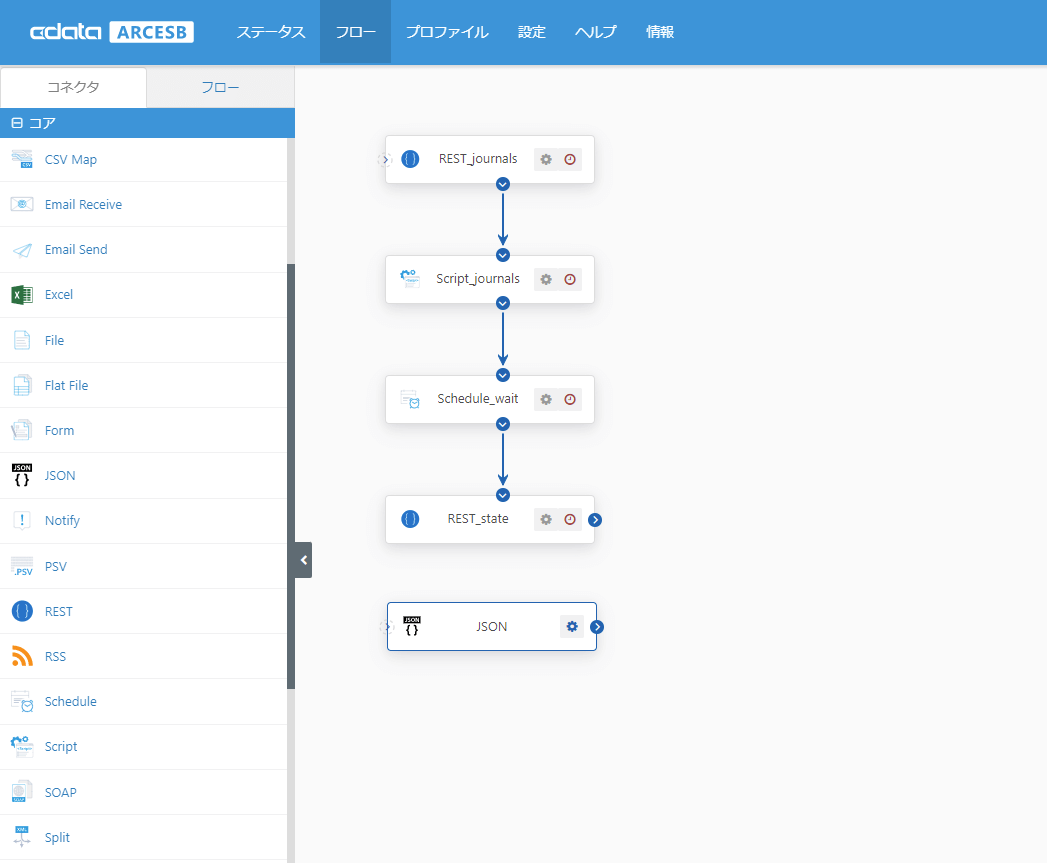Select the CSV Map connector icon
Image resolution: width=1047 pixels, height=863 pixels.
(x=22, y=159)
